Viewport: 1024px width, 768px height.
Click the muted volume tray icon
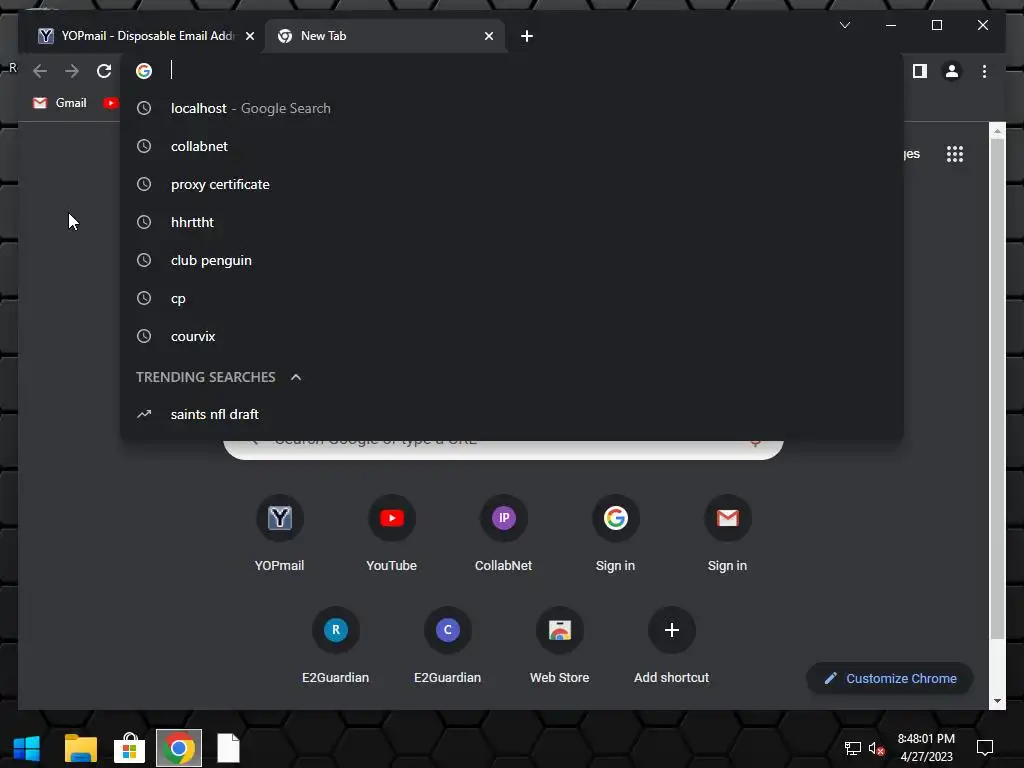tap(876, 748)
